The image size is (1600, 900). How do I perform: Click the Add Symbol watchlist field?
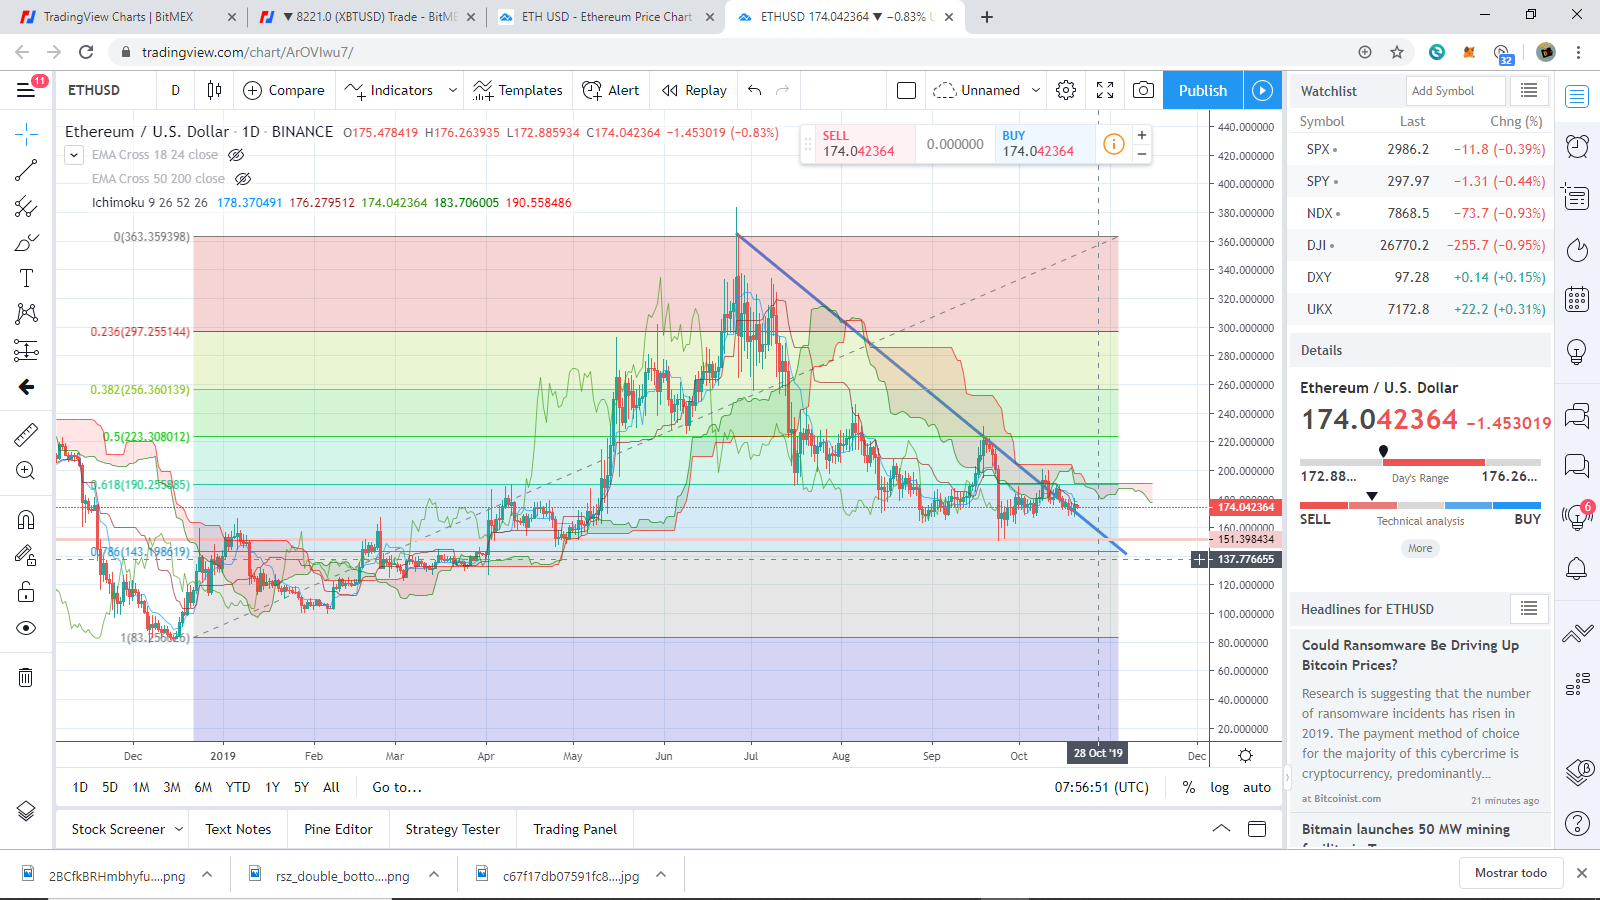(1455, 91)
